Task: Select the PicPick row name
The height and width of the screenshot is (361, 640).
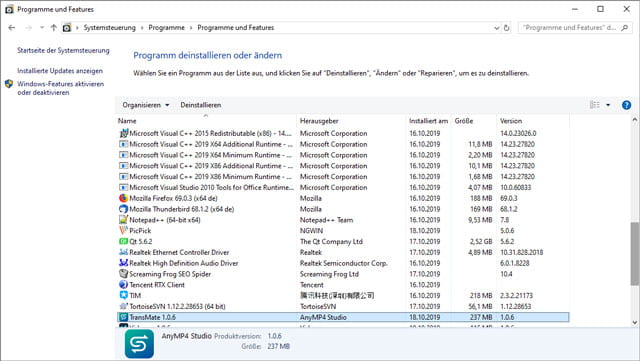Action: tap(140, 231)
